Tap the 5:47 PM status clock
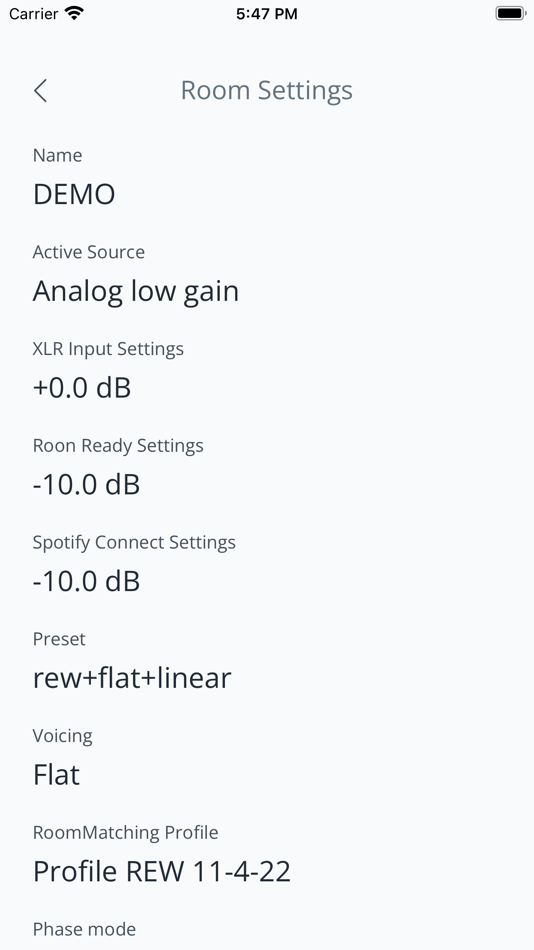Viewport: 534px width, 950px height. tap(267, 13)
